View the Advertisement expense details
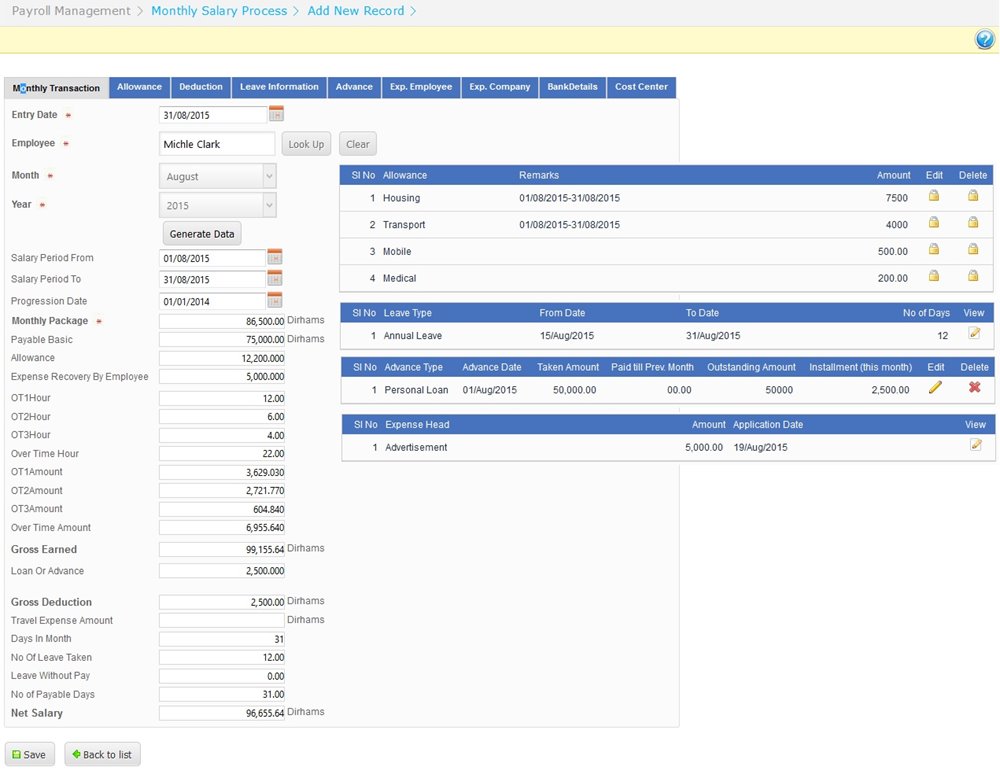1000x778 pixels. tap(976, 444)
